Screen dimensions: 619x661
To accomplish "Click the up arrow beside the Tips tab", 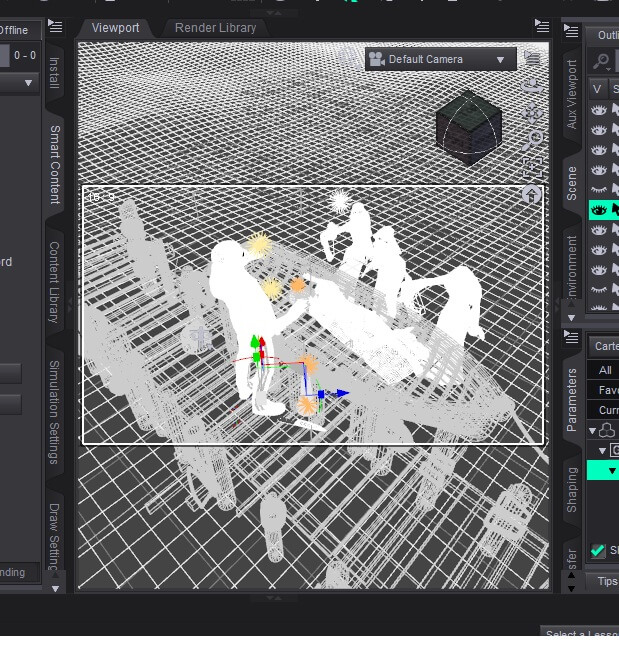I will click(571, 575).
